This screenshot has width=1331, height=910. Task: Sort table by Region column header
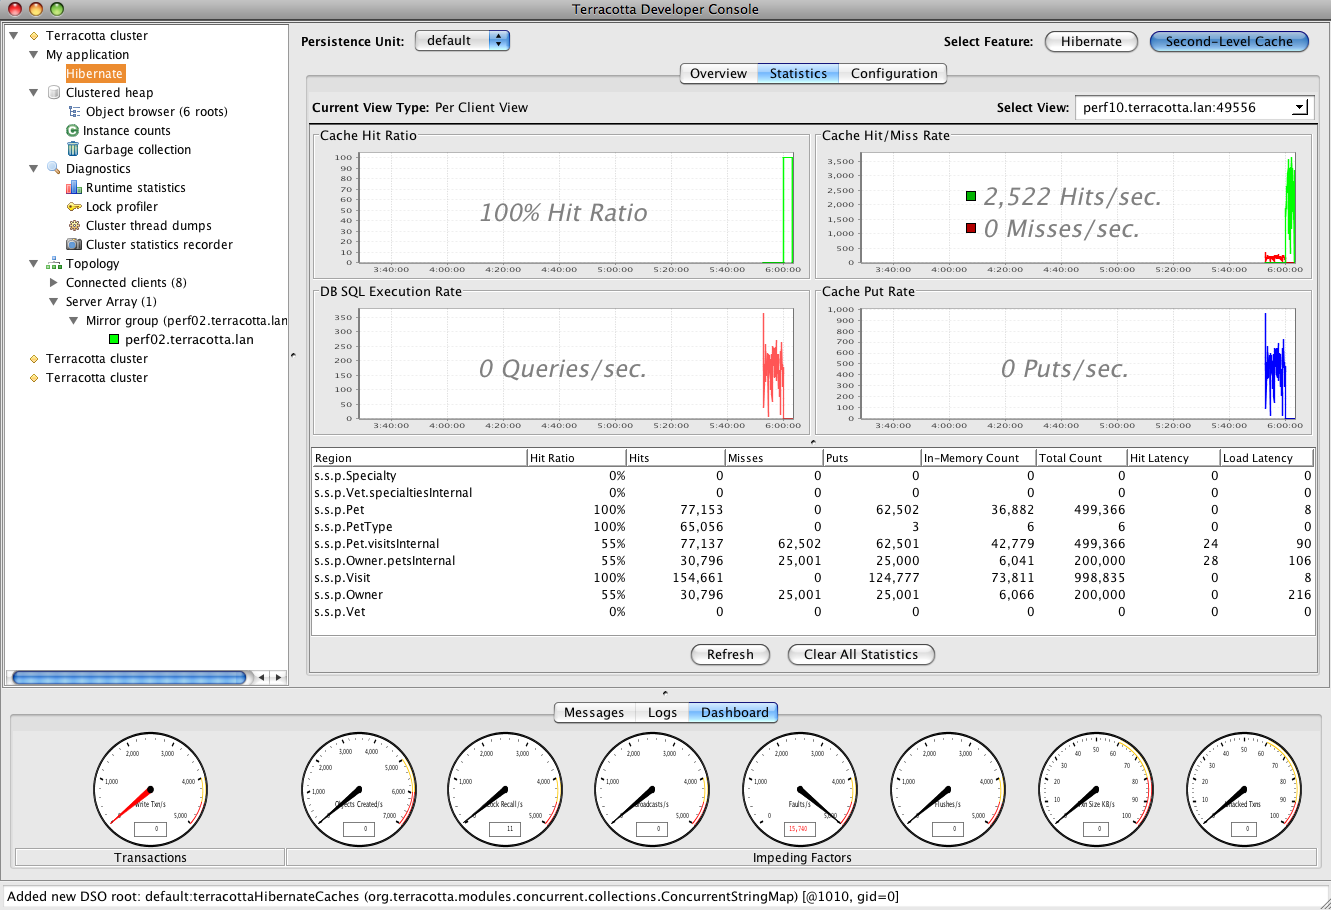point(419,458)
